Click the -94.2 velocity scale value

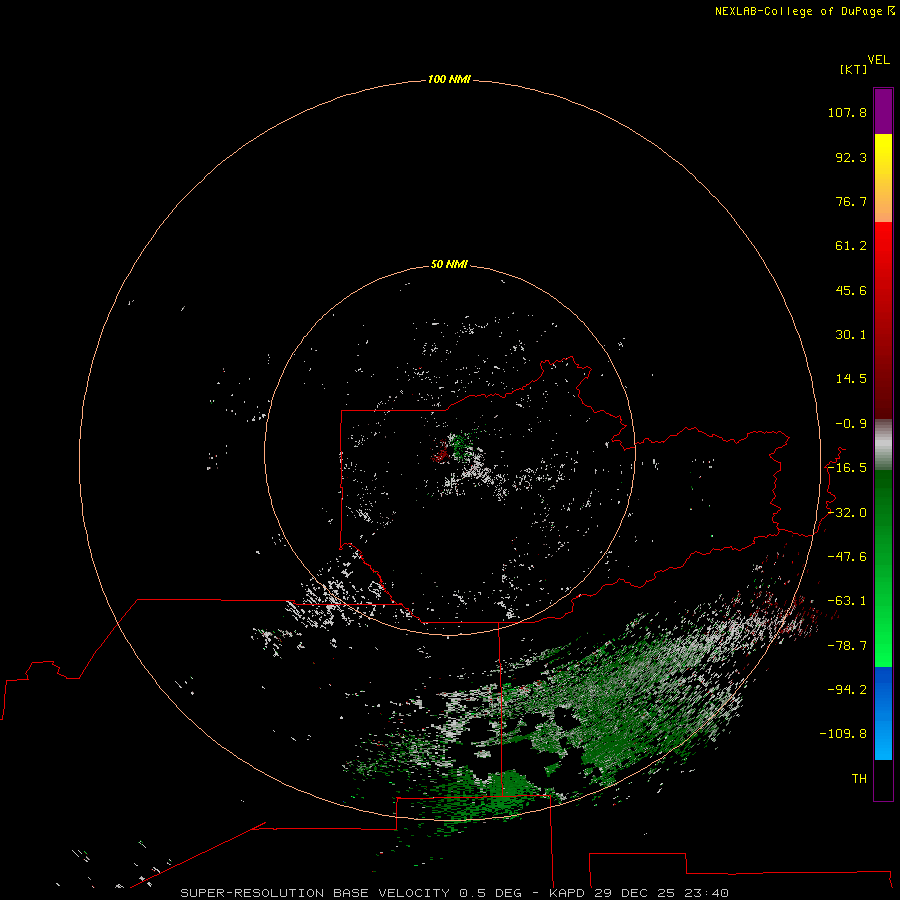pos(847,690)
